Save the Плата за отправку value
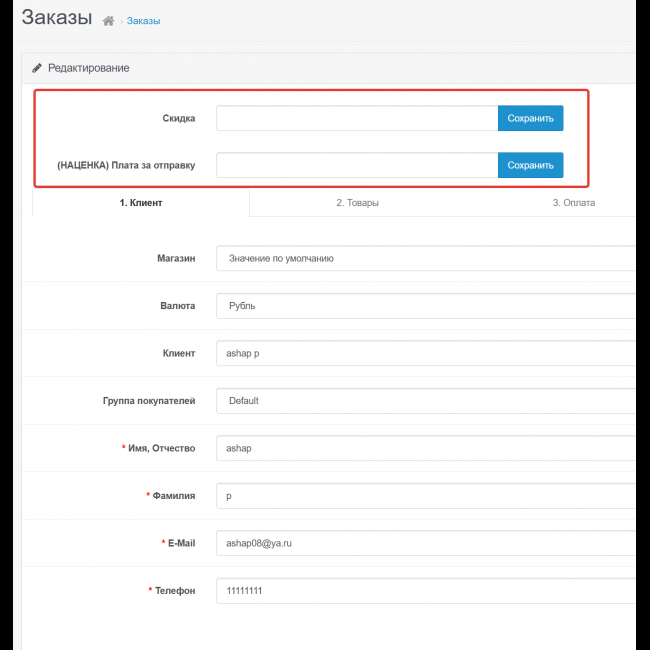650x650 pixels. [530, 165]
